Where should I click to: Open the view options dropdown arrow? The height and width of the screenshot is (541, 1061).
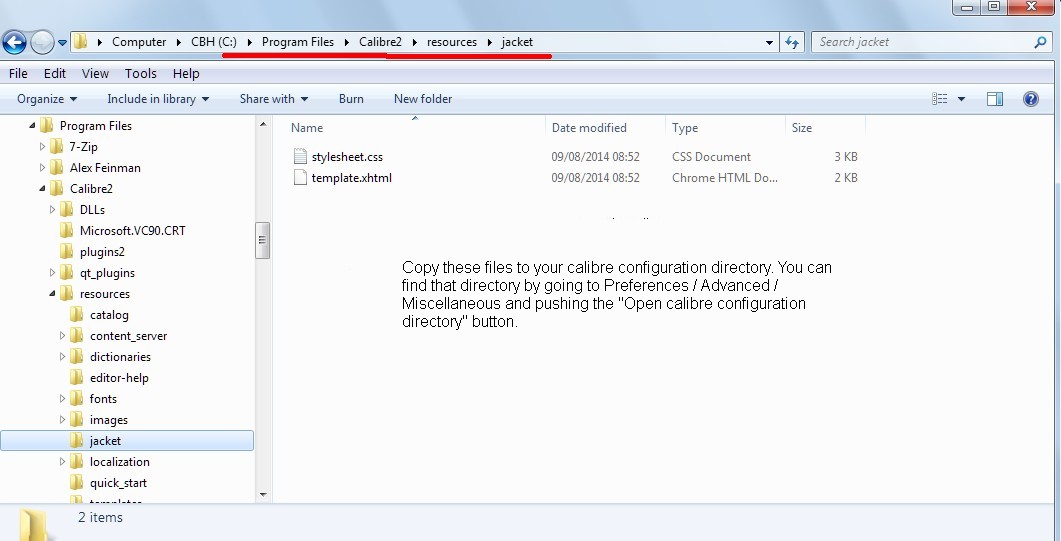pyautogui.click(x=961, y=99)
